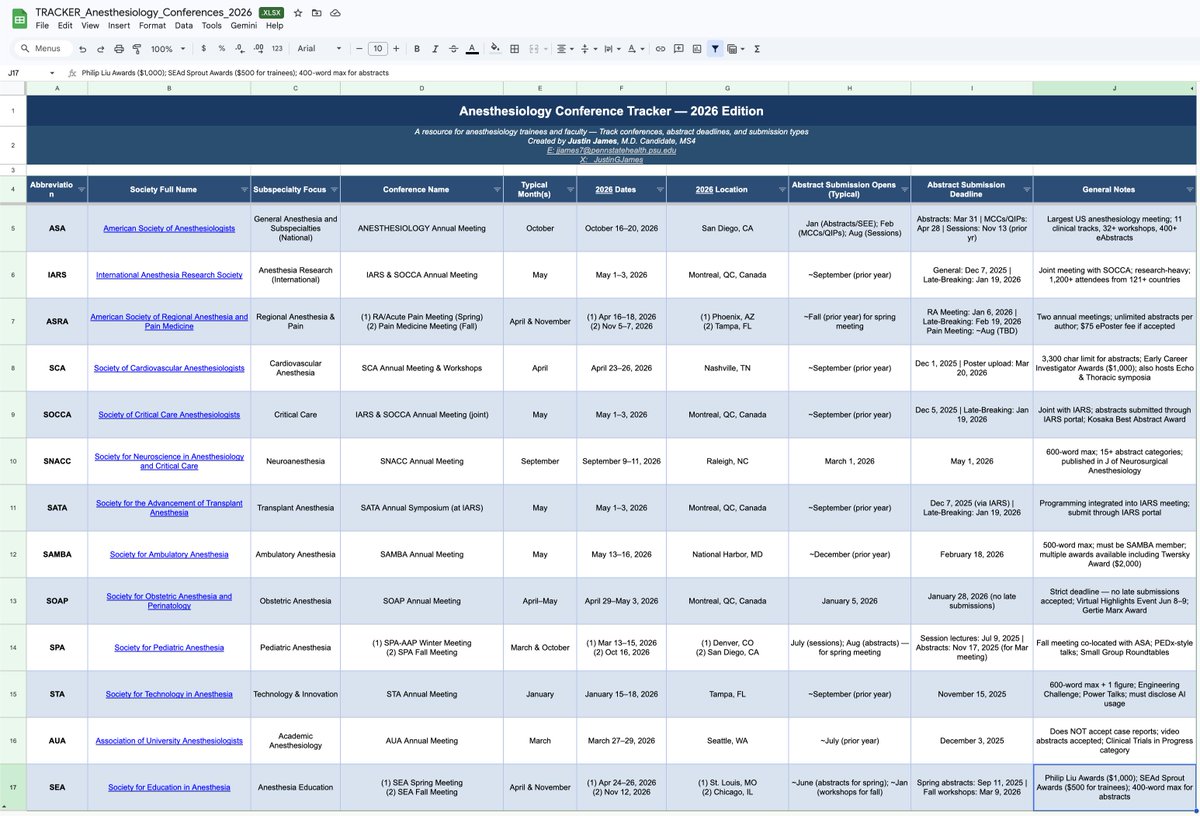Image resolution: width=1200 pixels, height=816 pixels.
Task: Toggle strikethrough formatting
Action: pos(453,48)
